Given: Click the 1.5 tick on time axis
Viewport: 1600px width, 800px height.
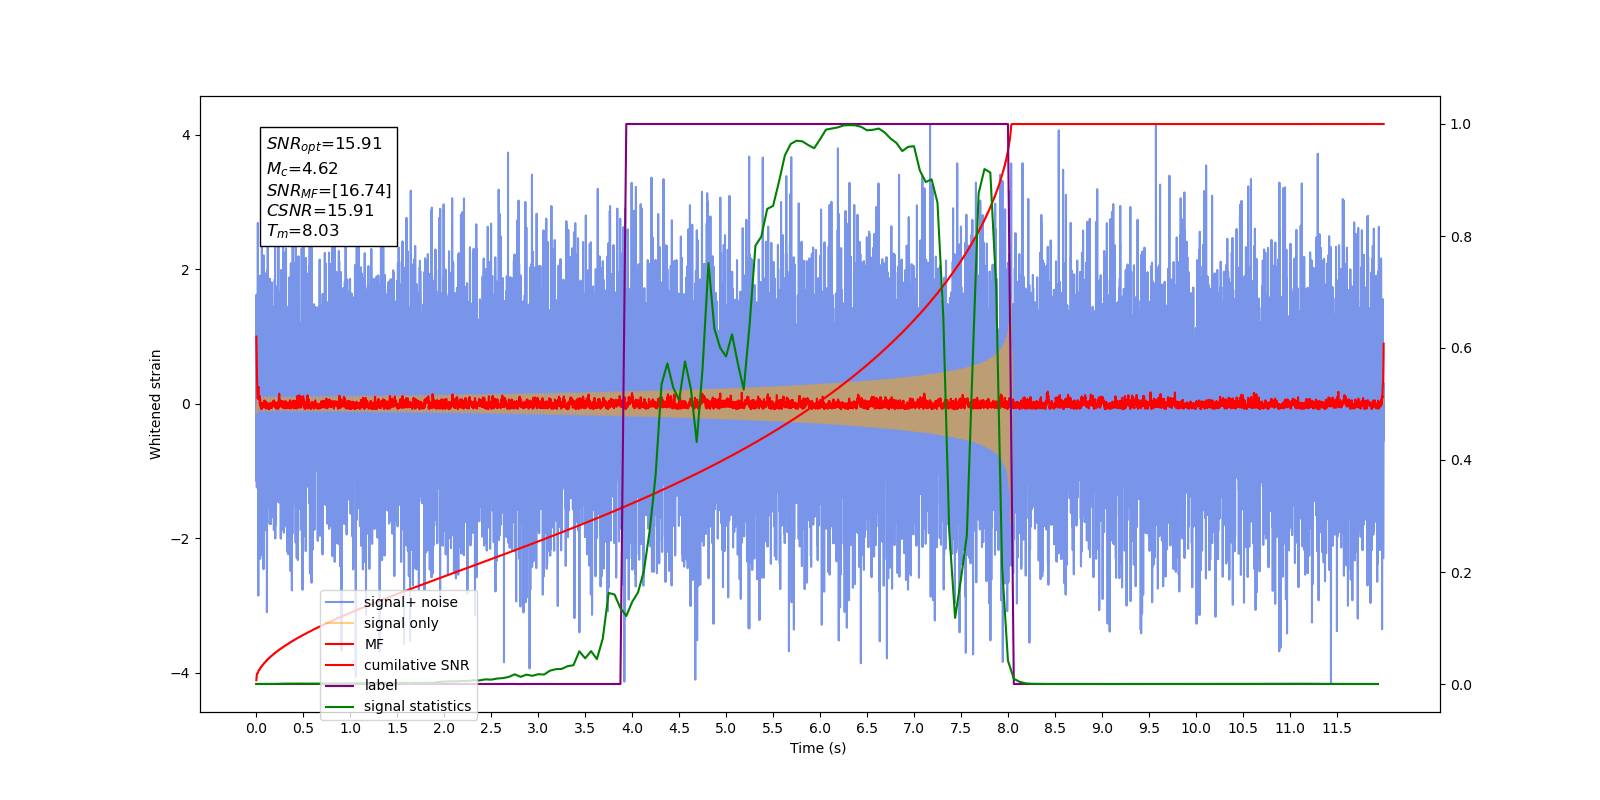Looking at the screenshot, I should [x=397, y=728].
